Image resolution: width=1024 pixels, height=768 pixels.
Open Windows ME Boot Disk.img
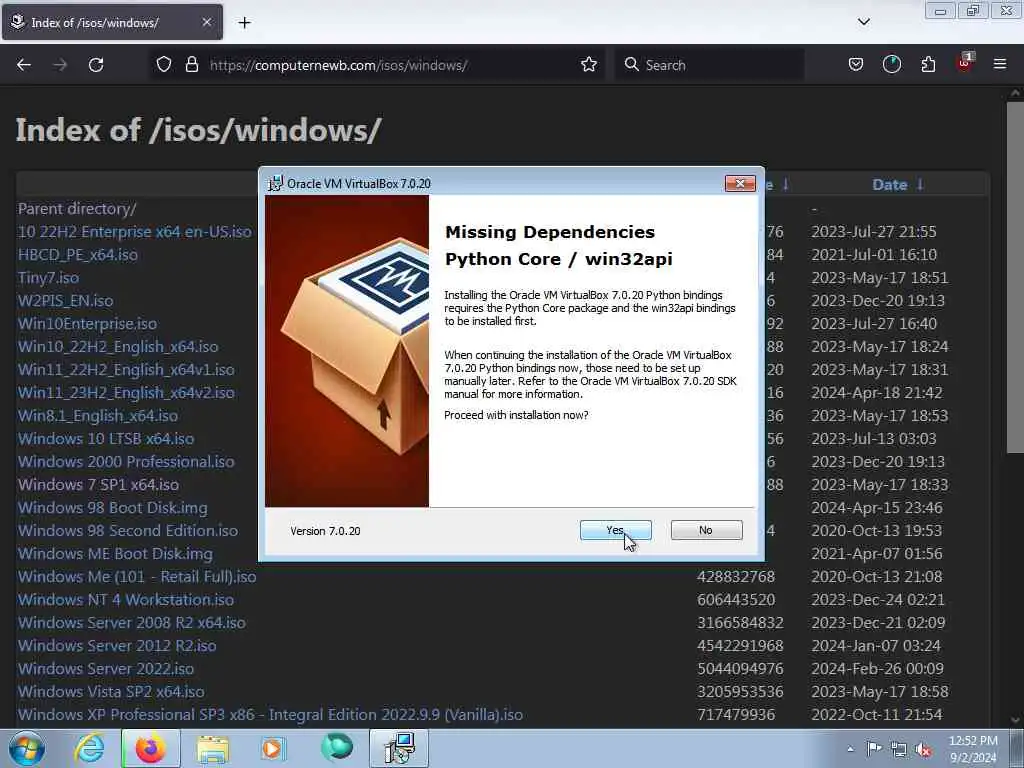coord(115,553)
